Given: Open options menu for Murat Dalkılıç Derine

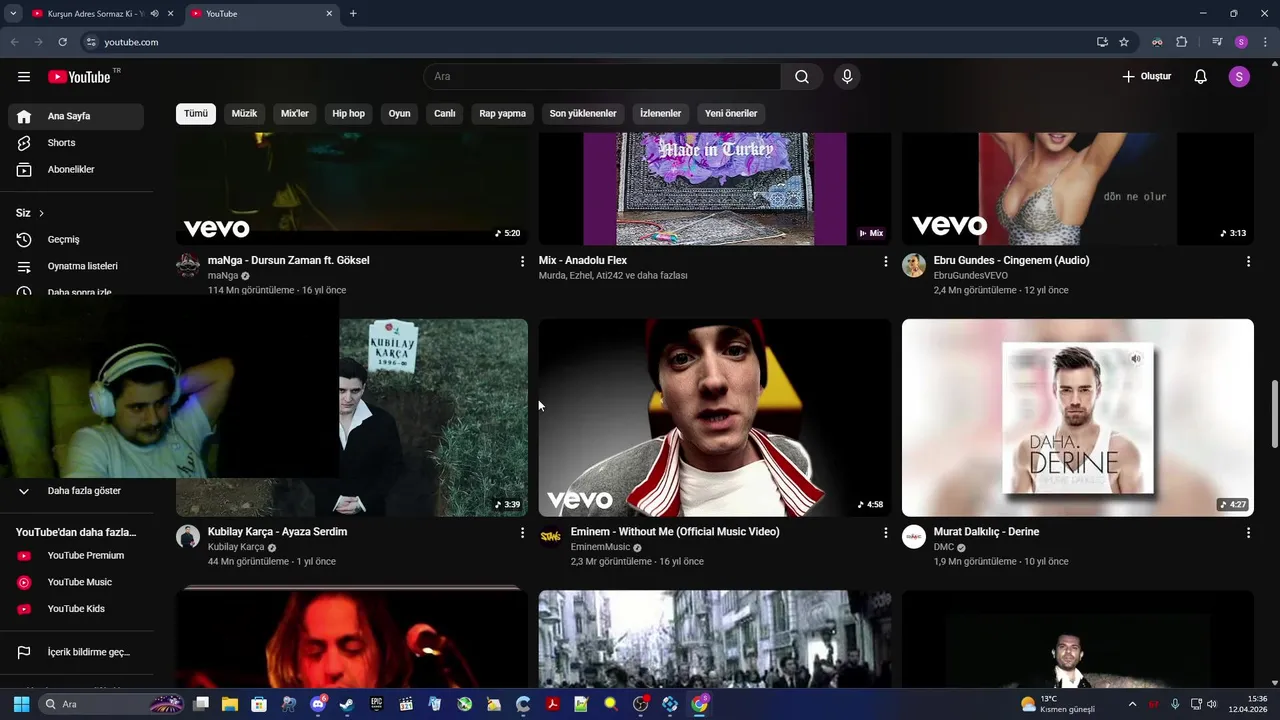Looking at the screenshot, I should (1248, 533).
